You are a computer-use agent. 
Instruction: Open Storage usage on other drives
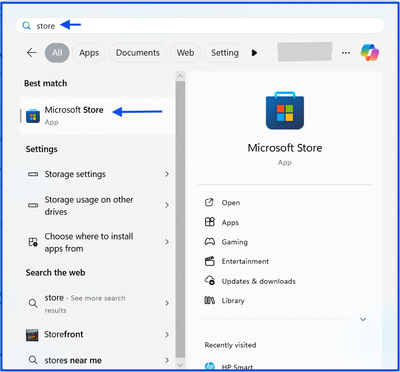pos(97,206)
